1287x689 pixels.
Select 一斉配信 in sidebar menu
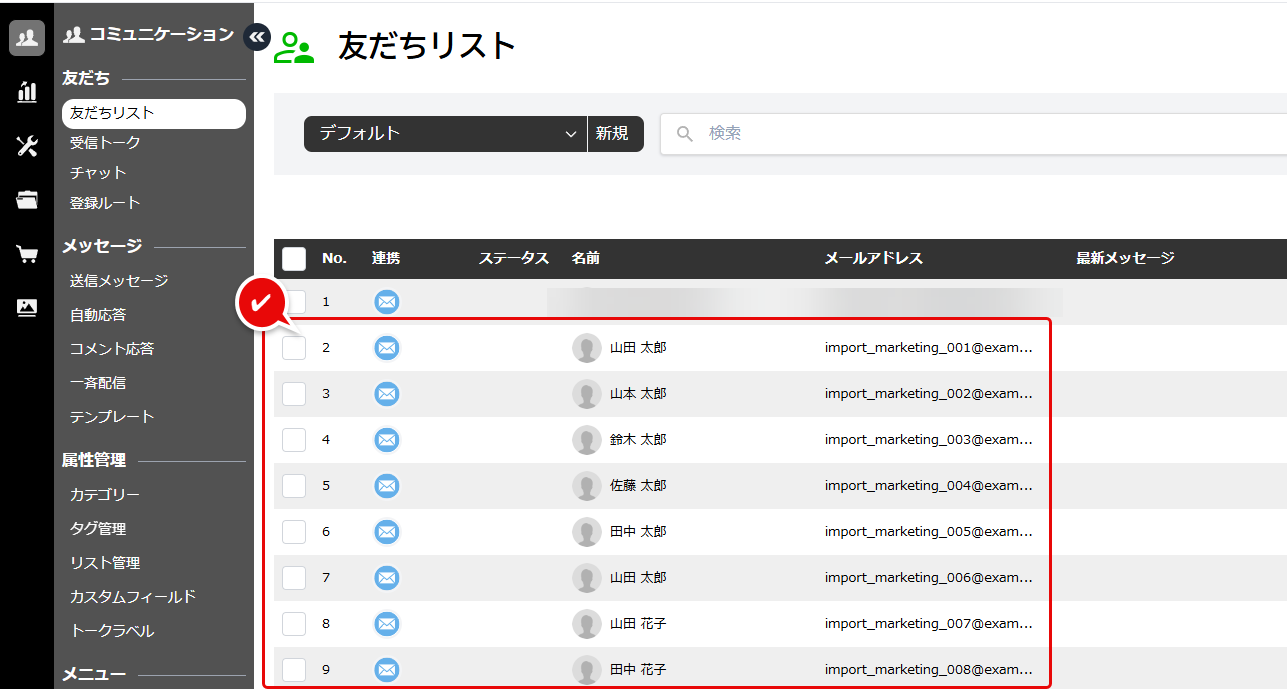click(98, 383)
